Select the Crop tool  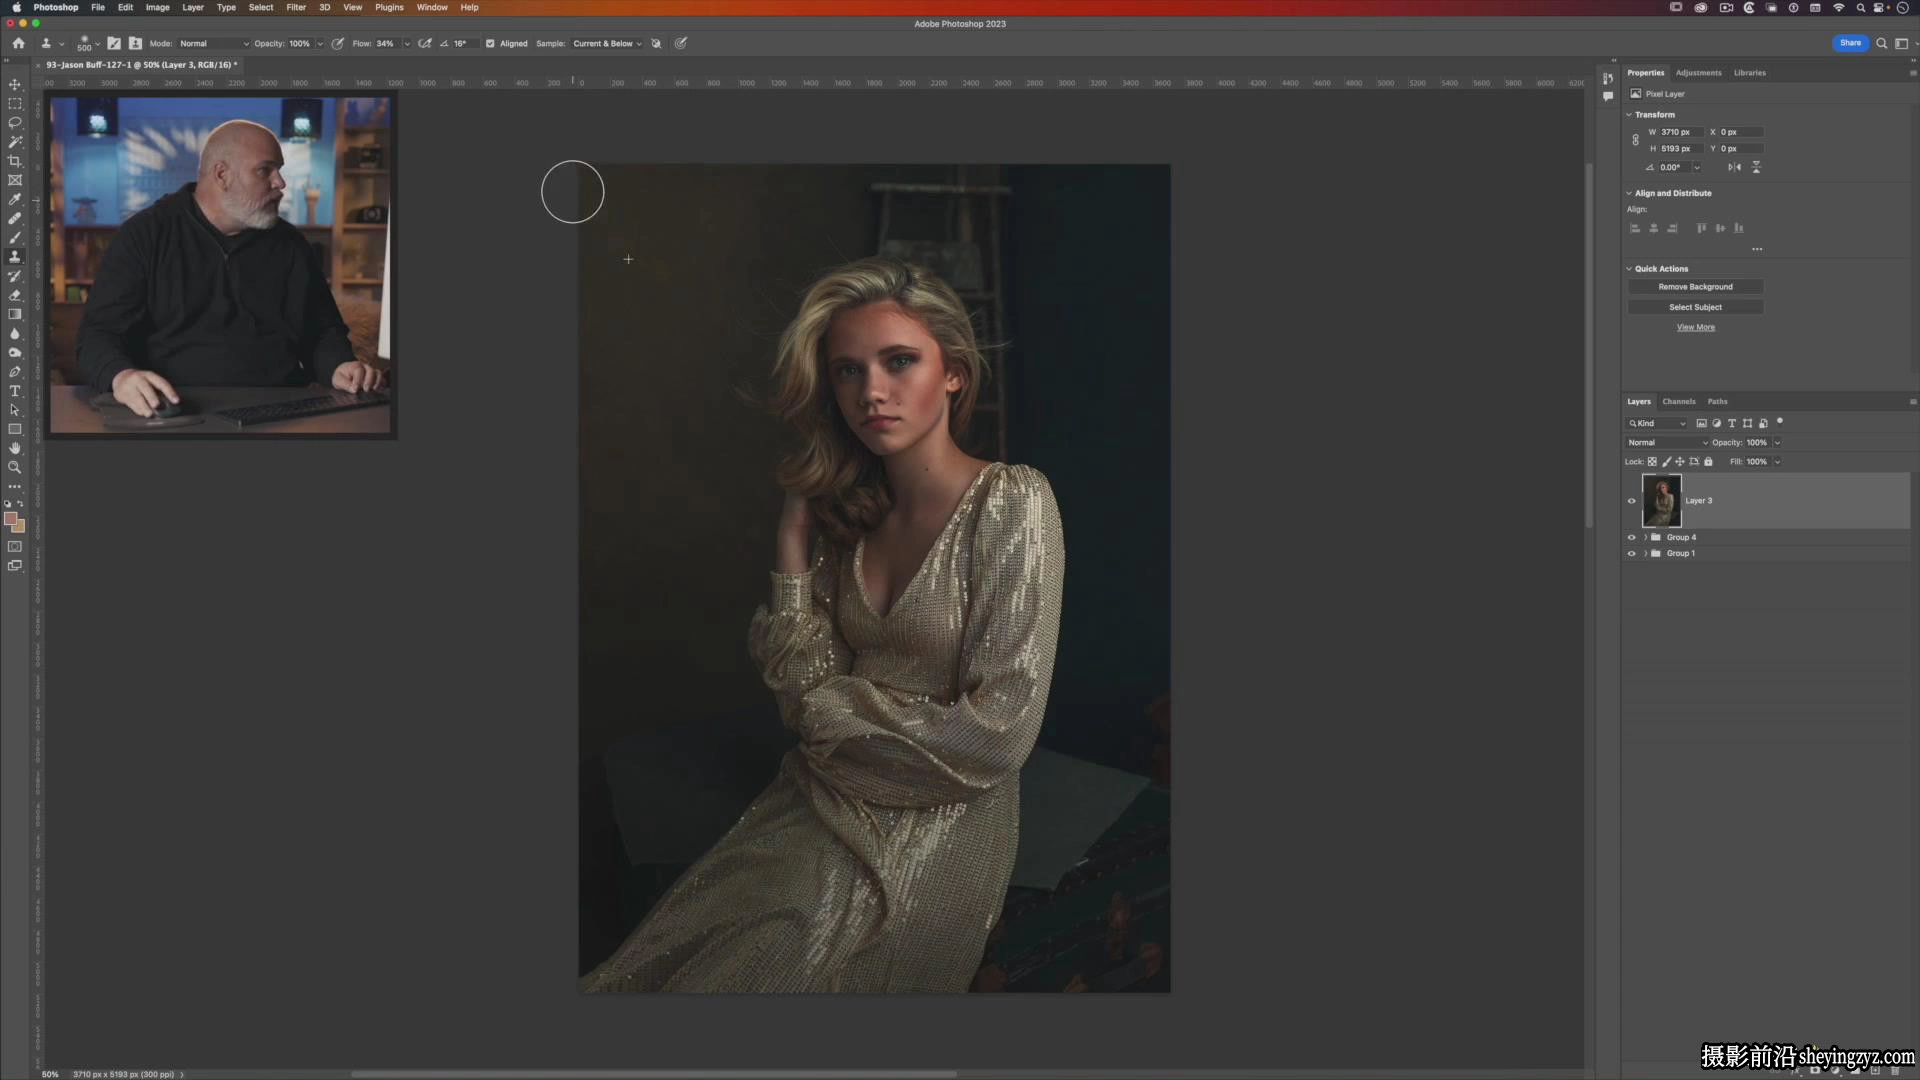click(x=15, y=161)
